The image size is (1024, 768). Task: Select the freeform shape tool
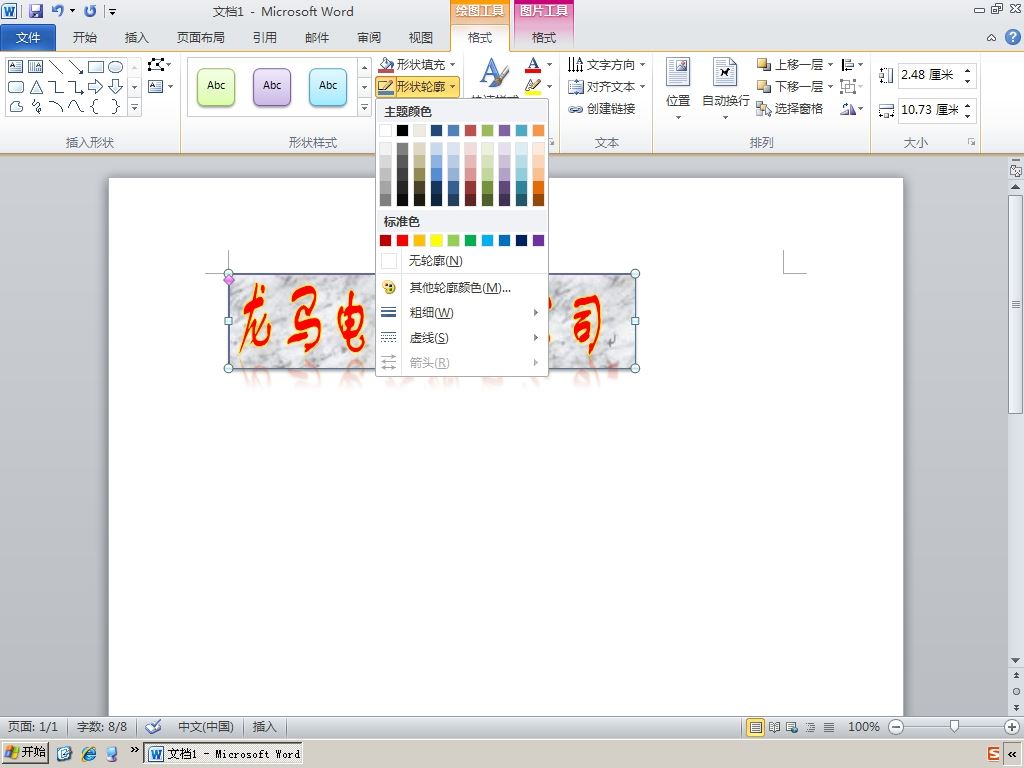tap(16, 106)
